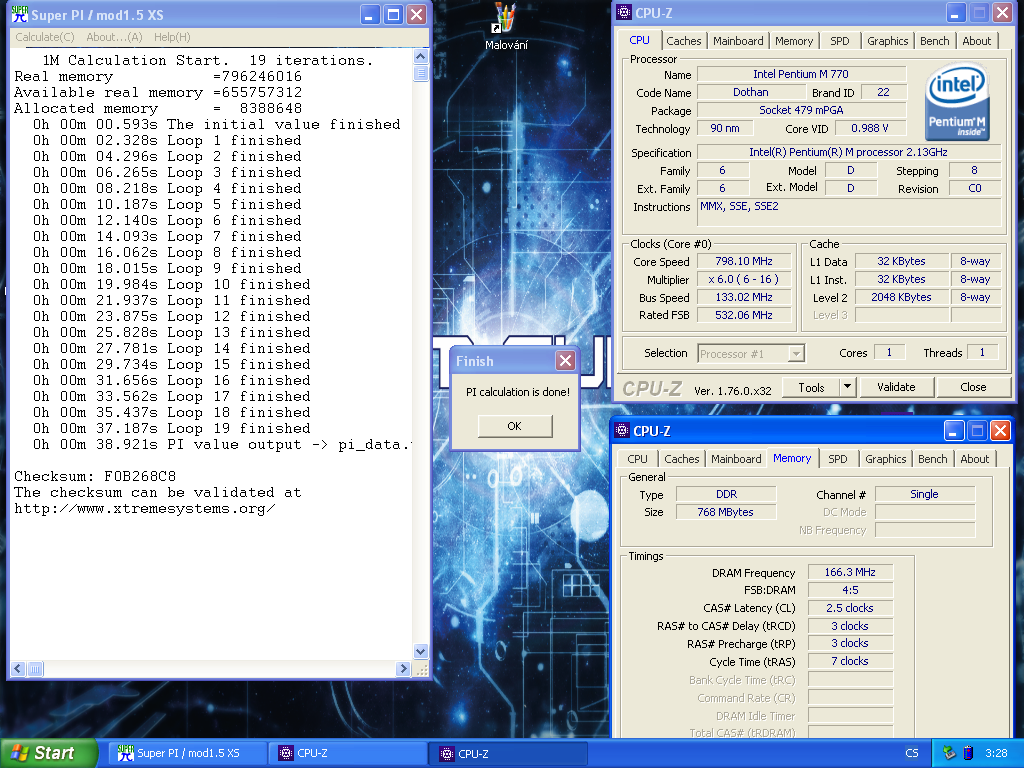Viewport: 1024px width, 768px height.
Task: Click the Level 2 cache value 2048 KBytes
Action: (x=901, y=297)
